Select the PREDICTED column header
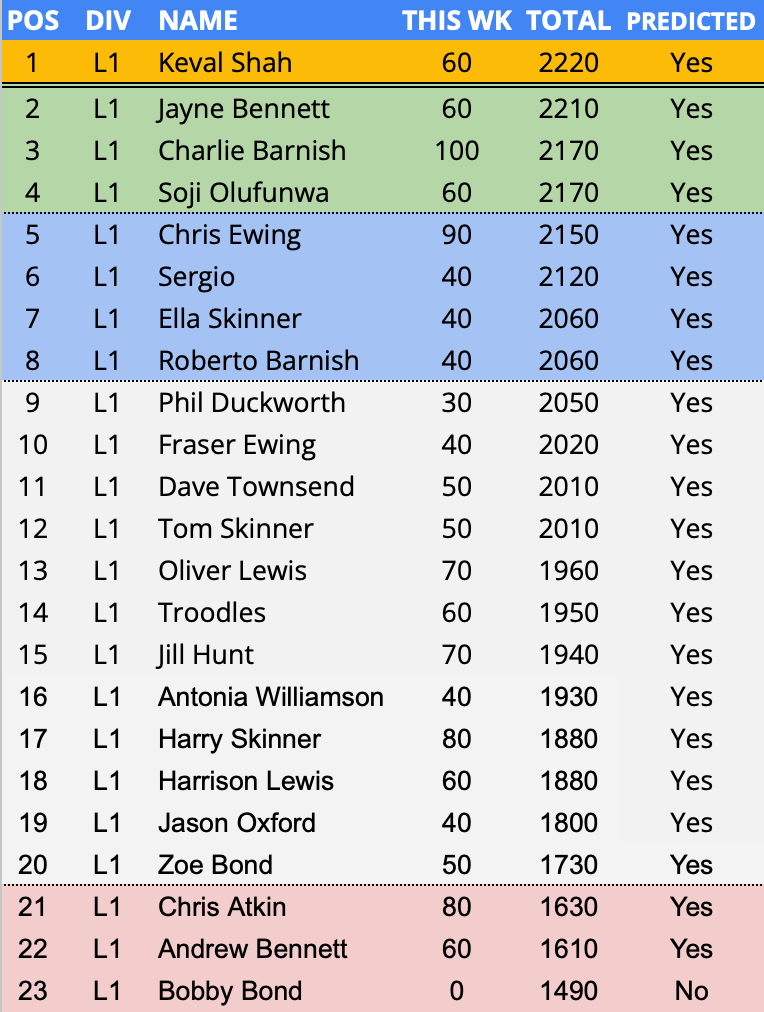Viewport: 764px width, 1012px height. (x=691, y=21)
